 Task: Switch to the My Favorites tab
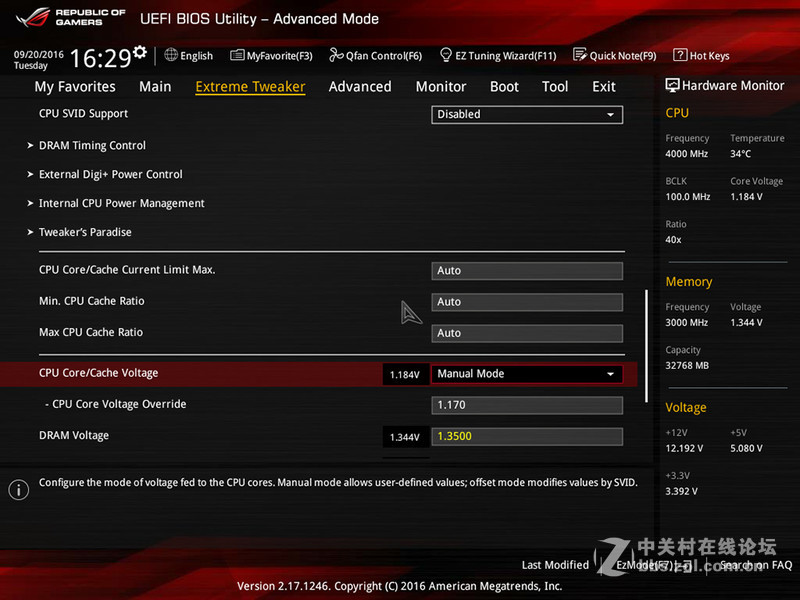click(75, 87)
